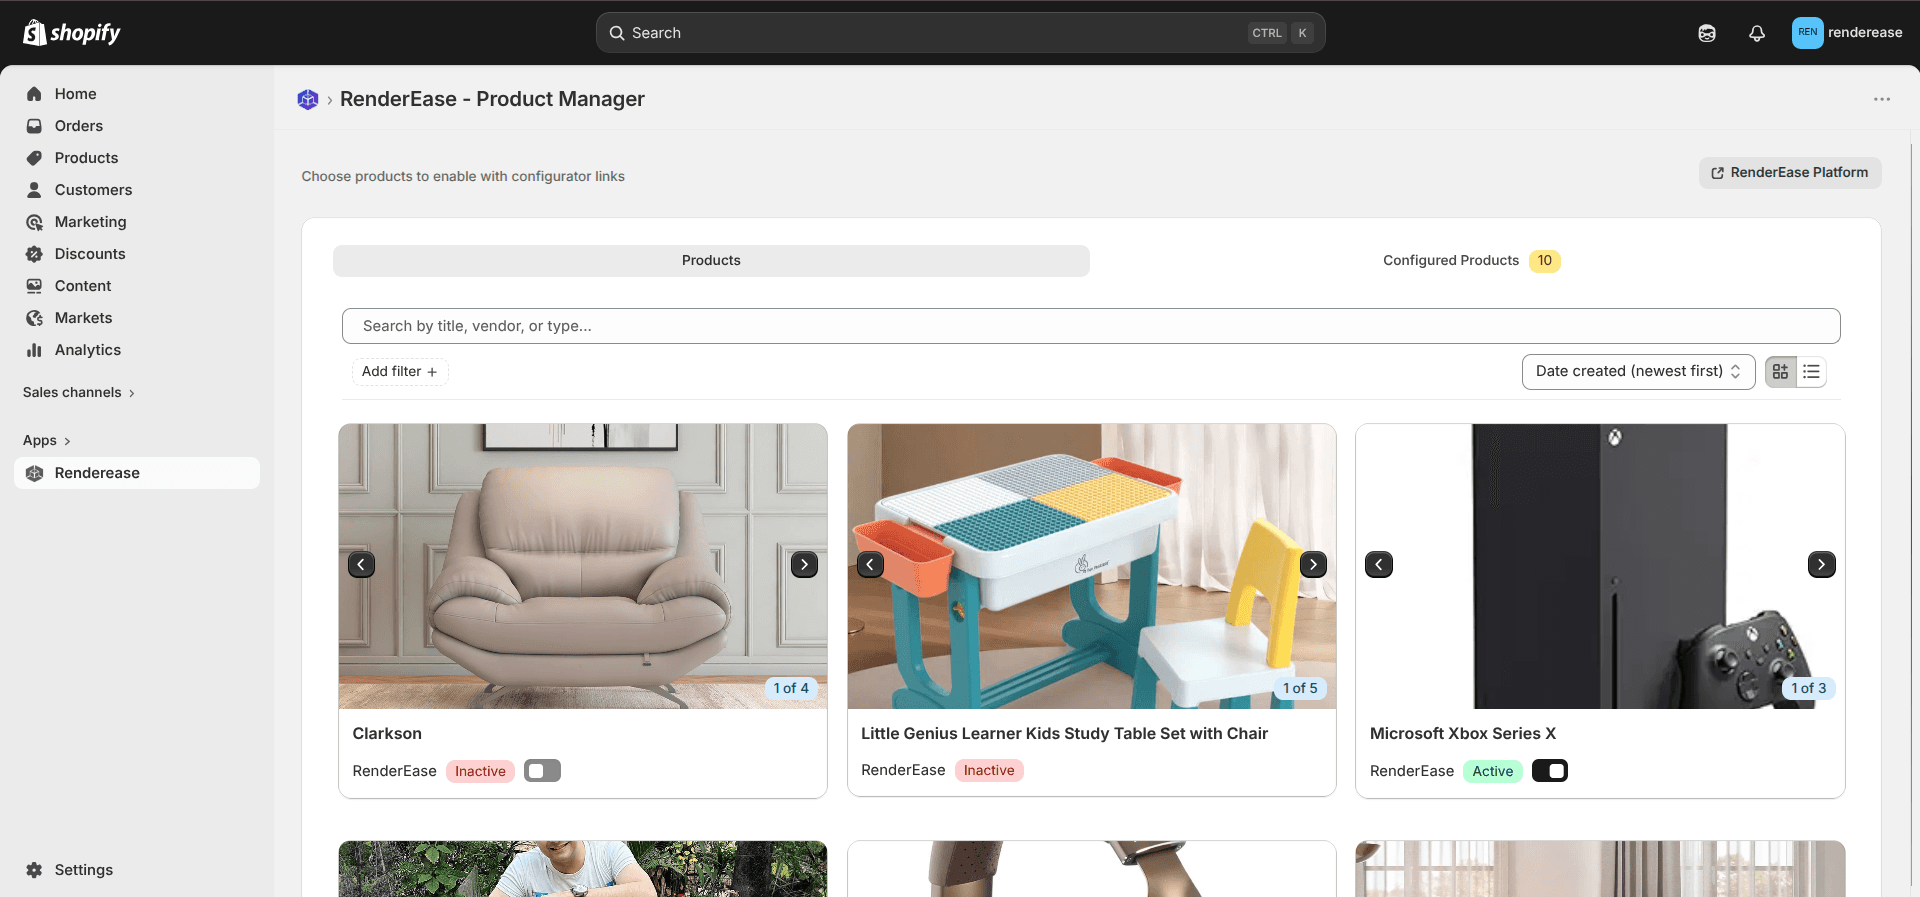Click the Renderease app icon in sidebar
1920x897 pixels.
(34, 473)
